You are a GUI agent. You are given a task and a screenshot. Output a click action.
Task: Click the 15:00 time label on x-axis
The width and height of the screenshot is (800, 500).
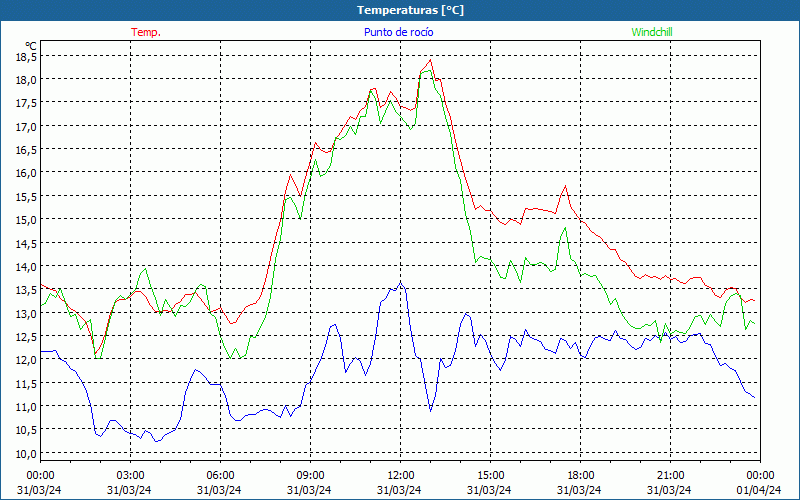pyautogui.click(x=490, y=476)
